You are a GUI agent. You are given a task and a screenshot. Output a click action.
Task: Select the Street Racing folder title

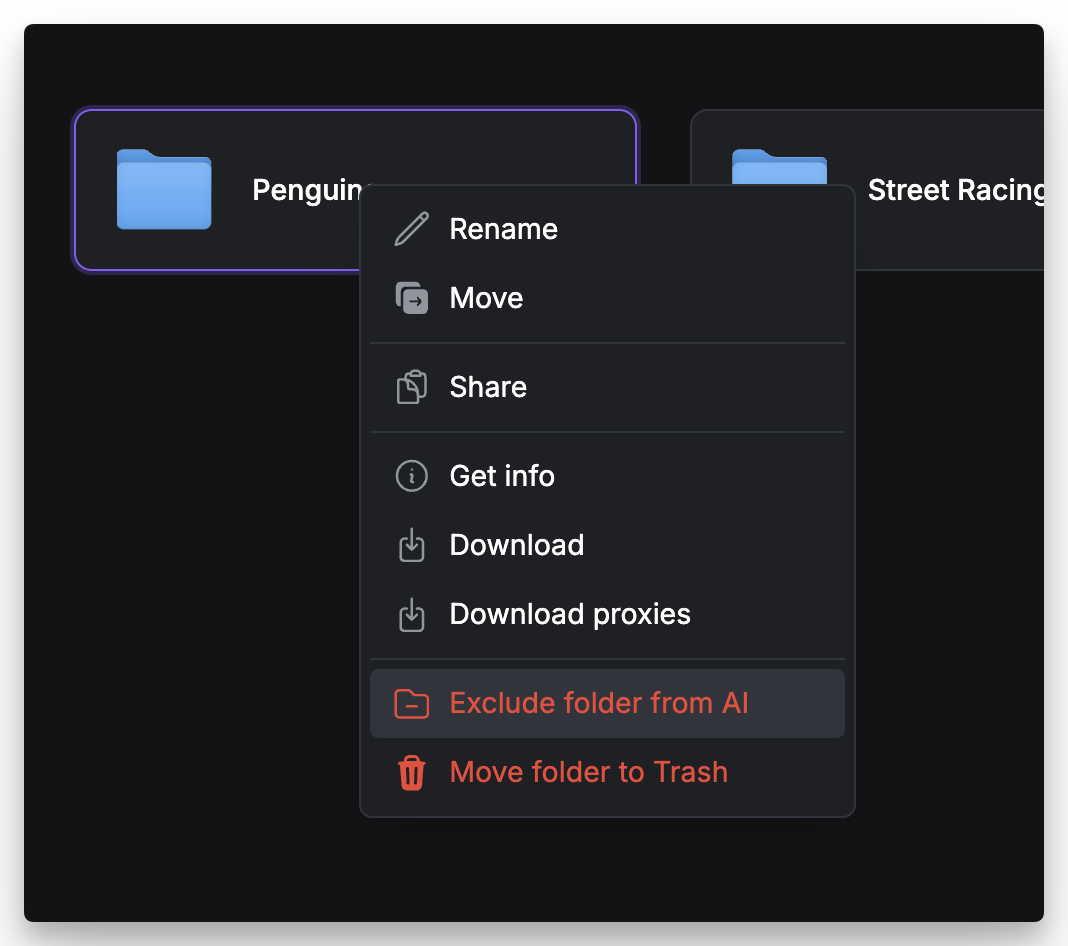pyautogui.click(x=955, y=190)
